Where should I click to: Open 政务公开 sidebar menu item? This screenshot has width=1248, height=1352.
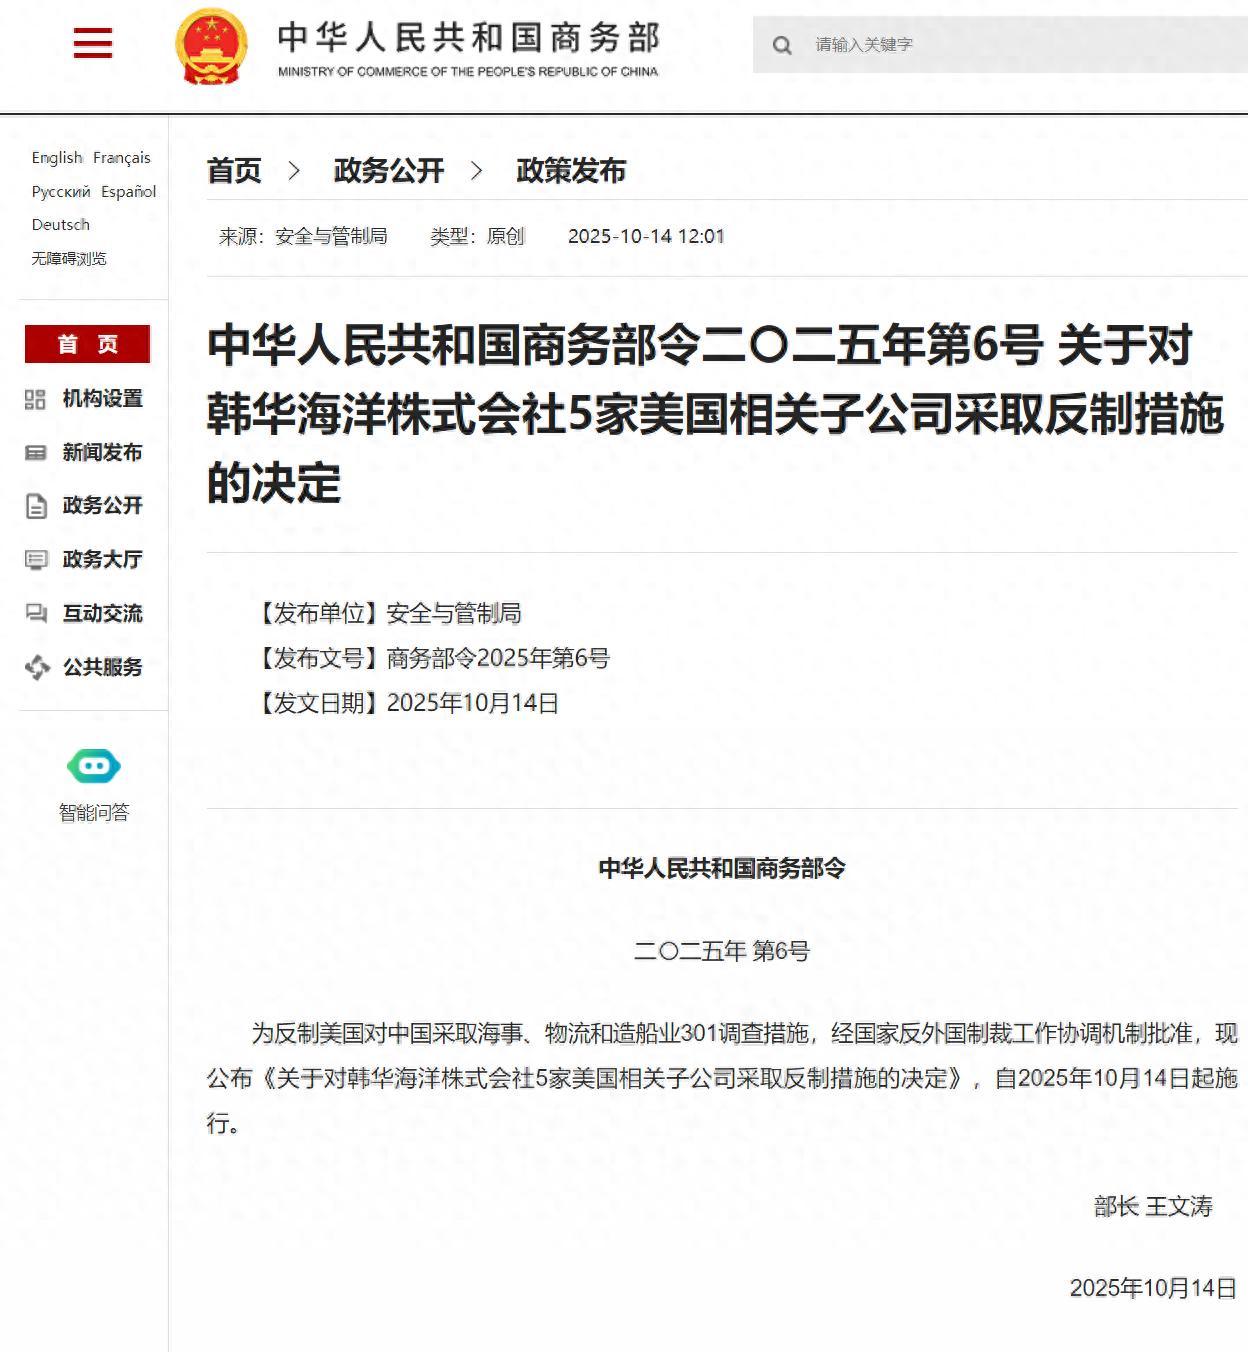pyautogui.click(x=103, y=506)
